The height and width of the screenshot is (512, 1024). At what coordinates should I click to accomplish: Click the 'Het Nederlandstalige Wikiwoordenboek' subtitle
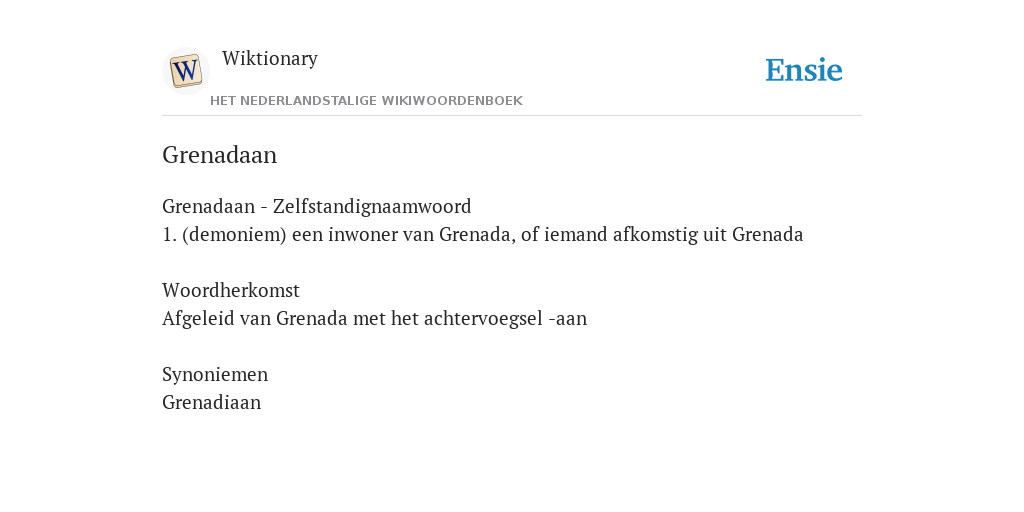tap(366, 101)
